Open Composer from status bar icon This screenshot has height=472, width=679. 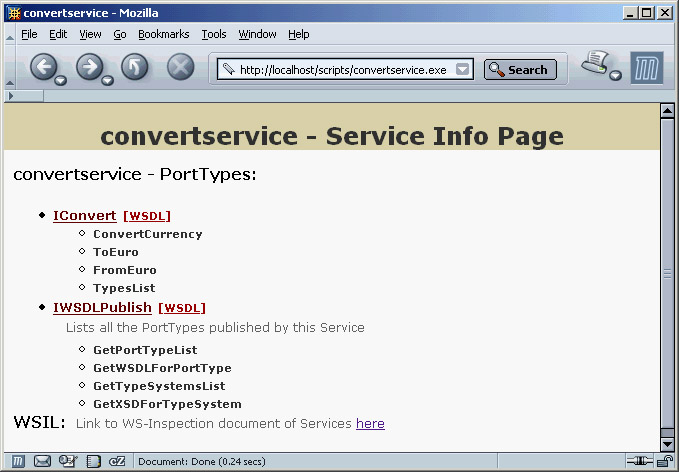coord(68,461)
